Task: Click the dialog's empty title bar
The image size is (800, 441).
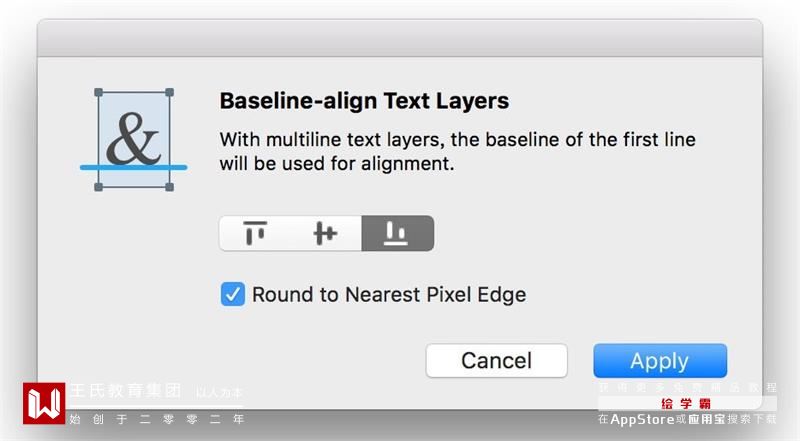Action: (x=400, y=38)
